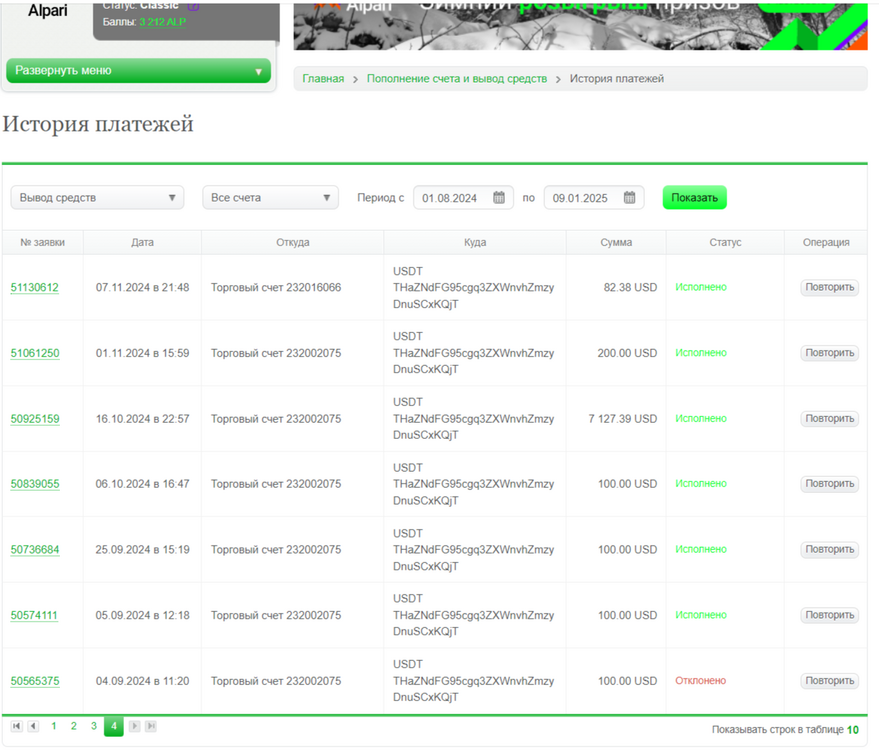Open request link 51130612
This screenshot has height=750, width=879.
coord(35,288)
